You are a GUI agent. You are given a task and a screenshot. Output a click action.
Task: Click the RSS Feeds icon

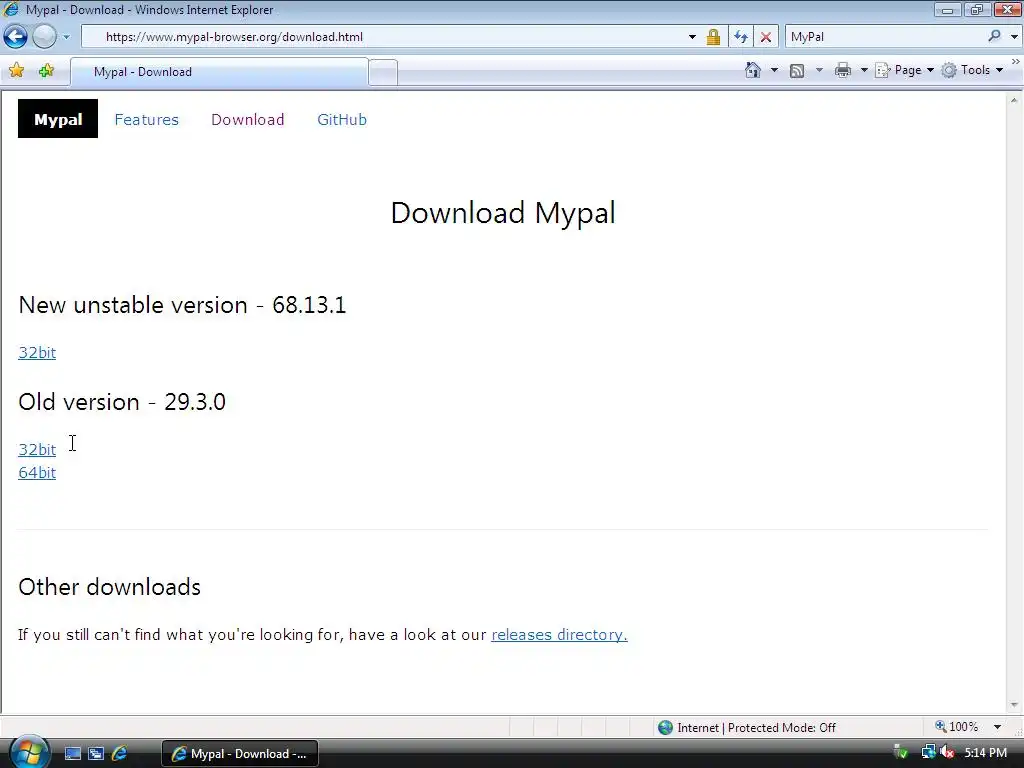click(x=797, y=71)
